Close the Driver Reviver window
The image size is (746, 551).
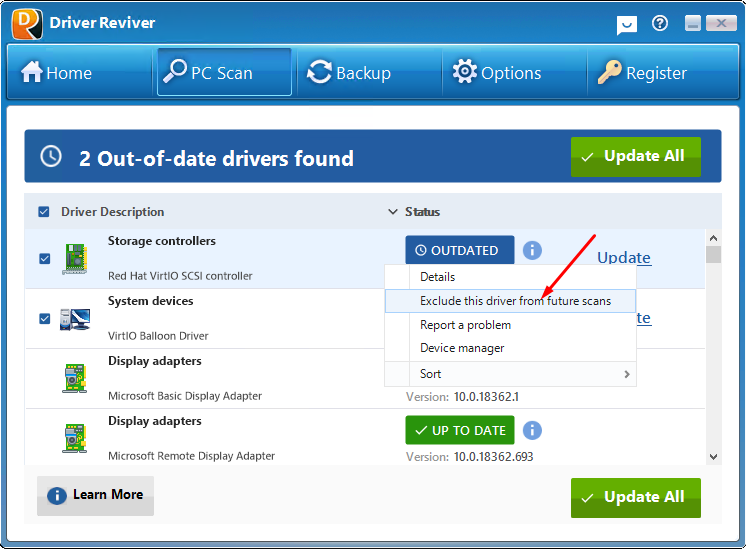[x=721, y=23]
